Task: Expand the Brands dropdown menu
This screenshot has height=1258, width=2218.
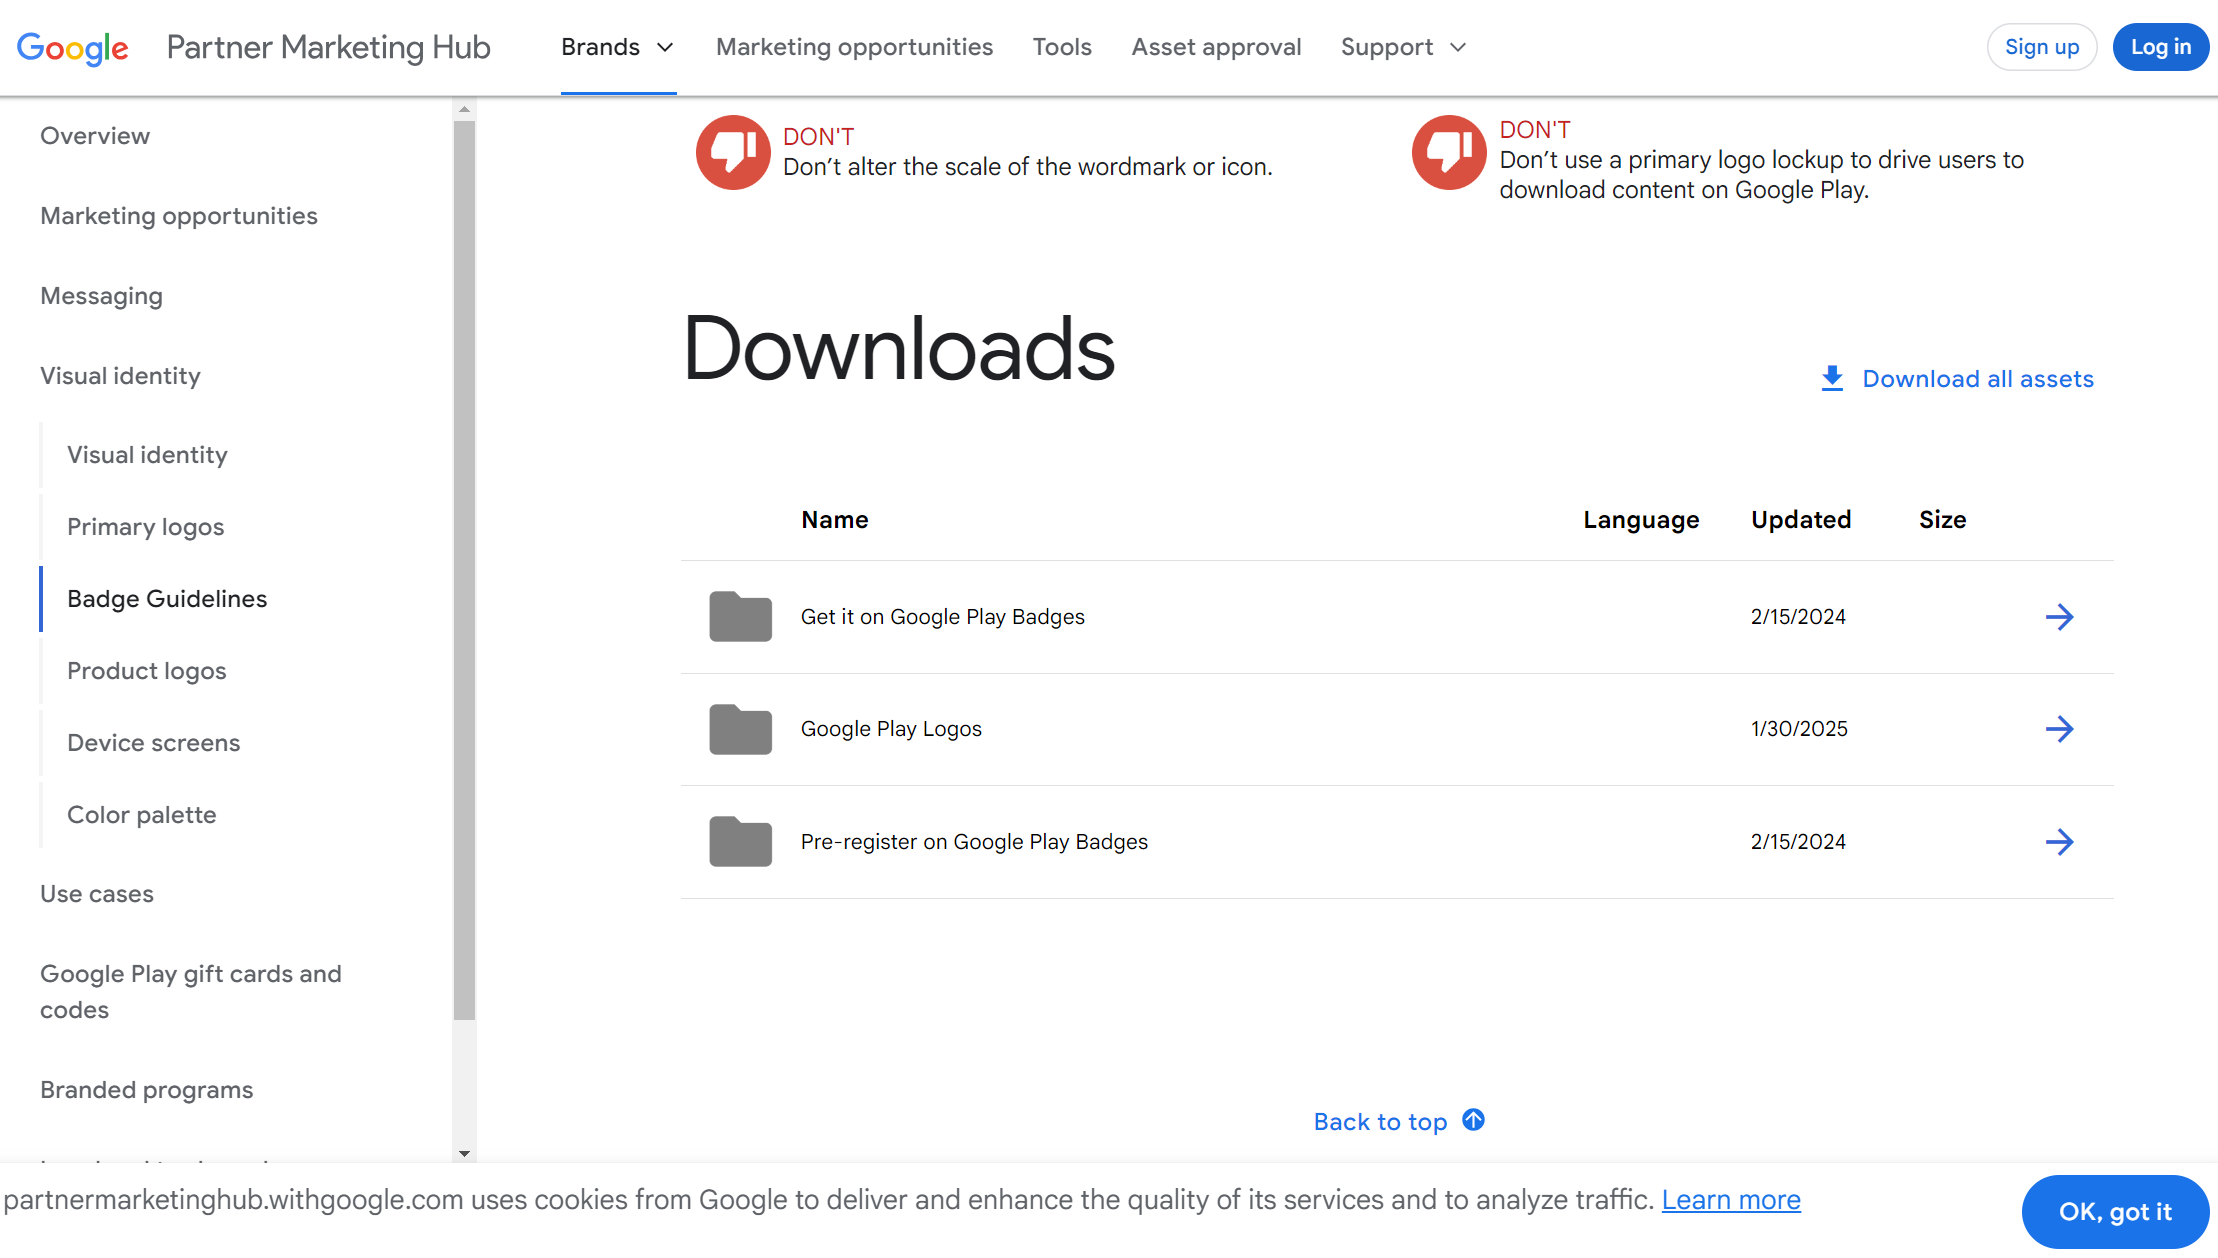Action: pos(618,47)
